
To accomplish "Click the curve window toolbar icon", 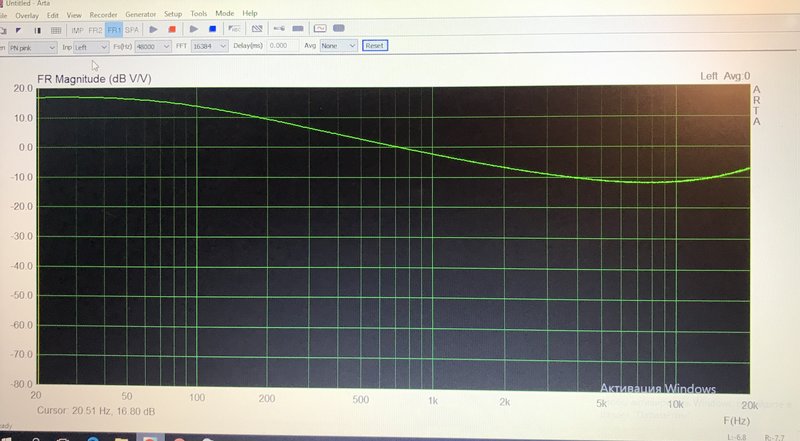I will click(x=320, y=28).
